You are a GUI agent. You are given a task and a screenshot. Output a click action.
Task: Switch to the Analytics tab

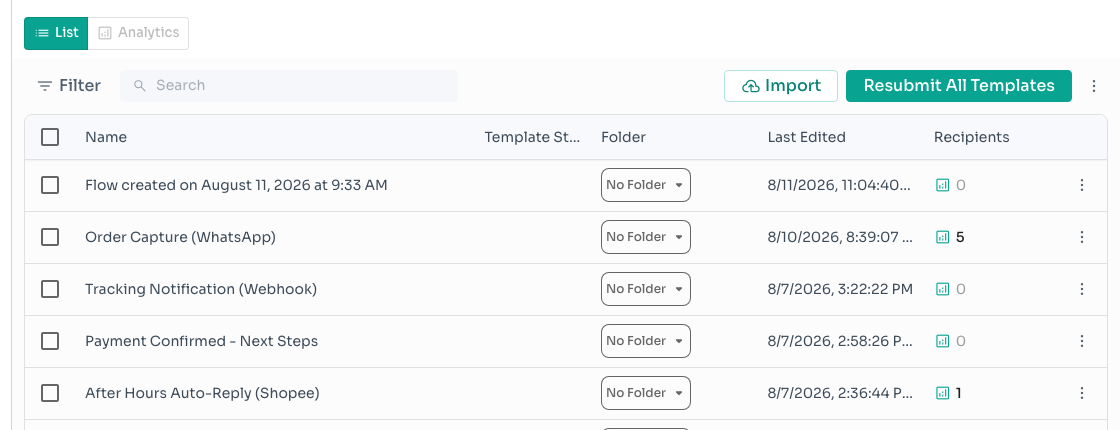(139, 33)
